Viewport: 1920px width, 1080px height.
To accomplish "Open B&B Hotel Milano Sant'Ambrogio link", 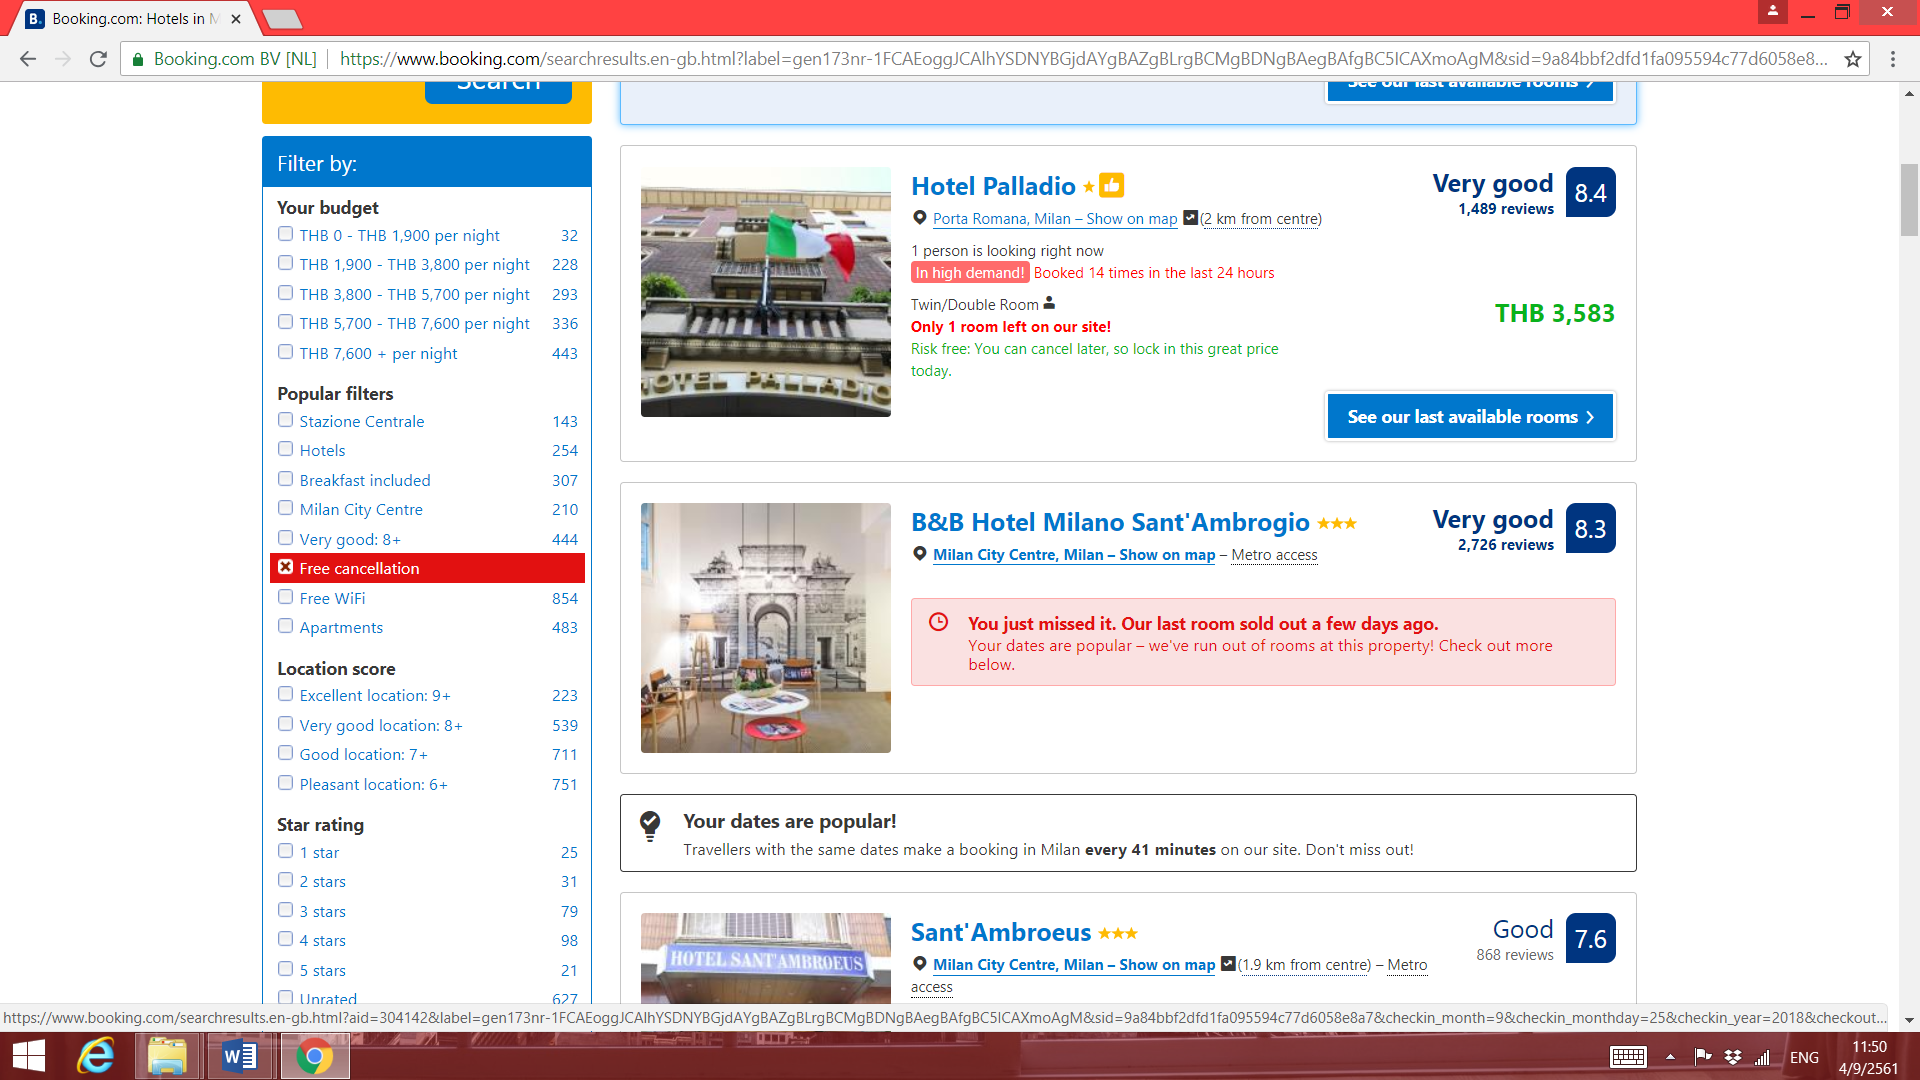I will tap(1110, 522).
